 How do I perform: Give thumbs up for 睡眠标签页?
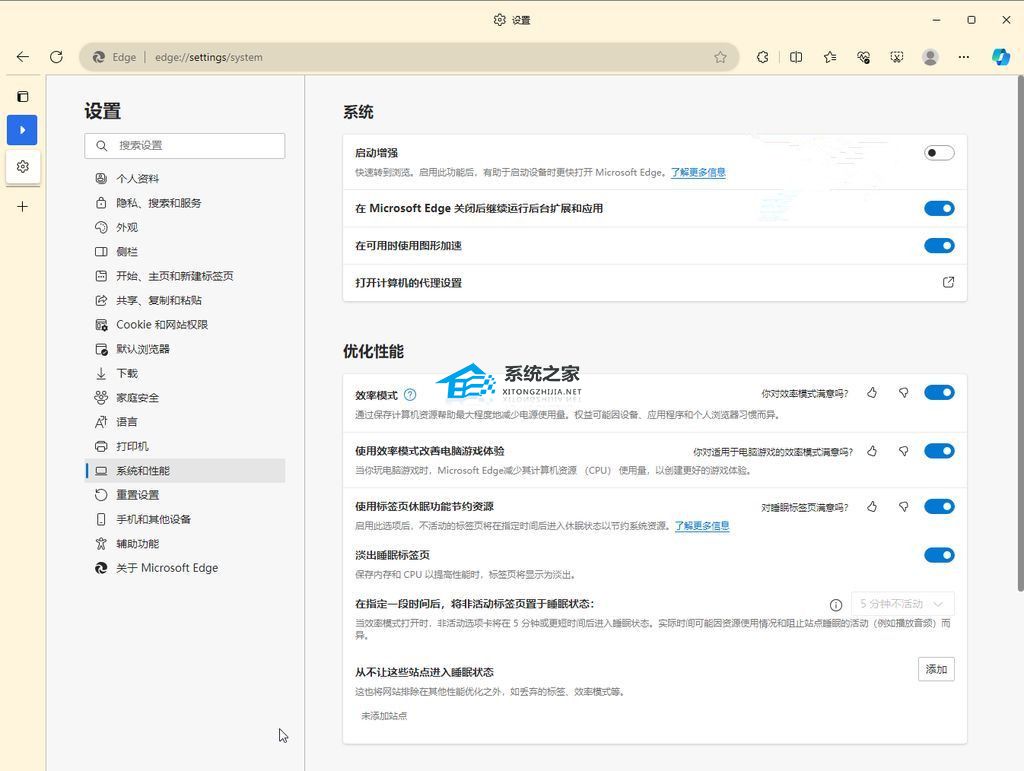872,506
